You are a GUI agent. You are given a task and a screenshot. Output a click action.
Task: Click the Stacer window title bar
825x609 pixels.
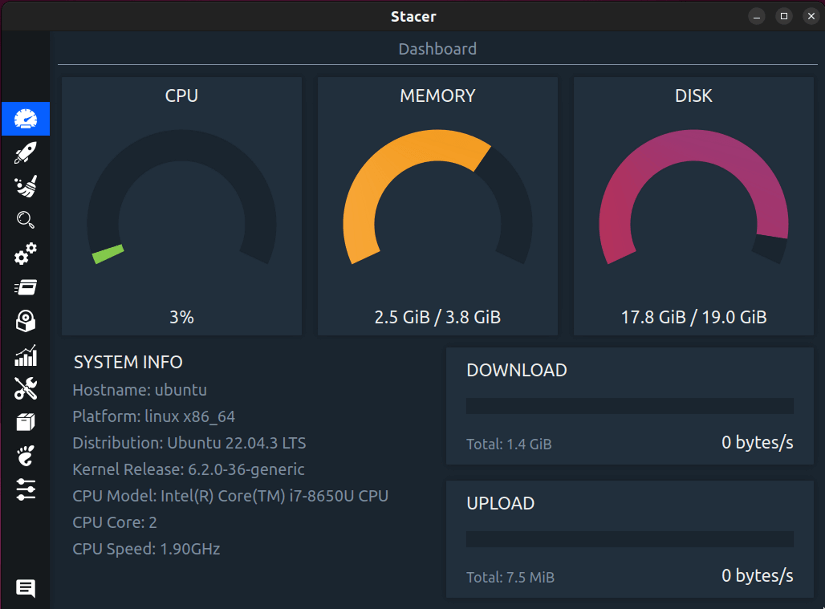tap(413, 16)
